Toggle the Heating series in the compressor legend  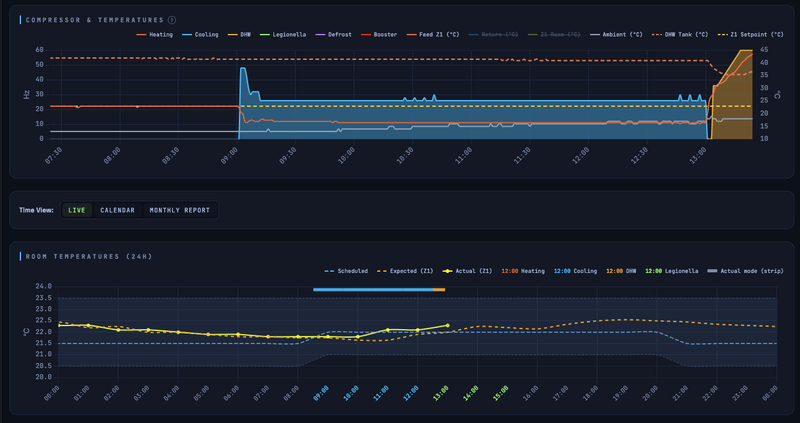(x=155, y=35)
